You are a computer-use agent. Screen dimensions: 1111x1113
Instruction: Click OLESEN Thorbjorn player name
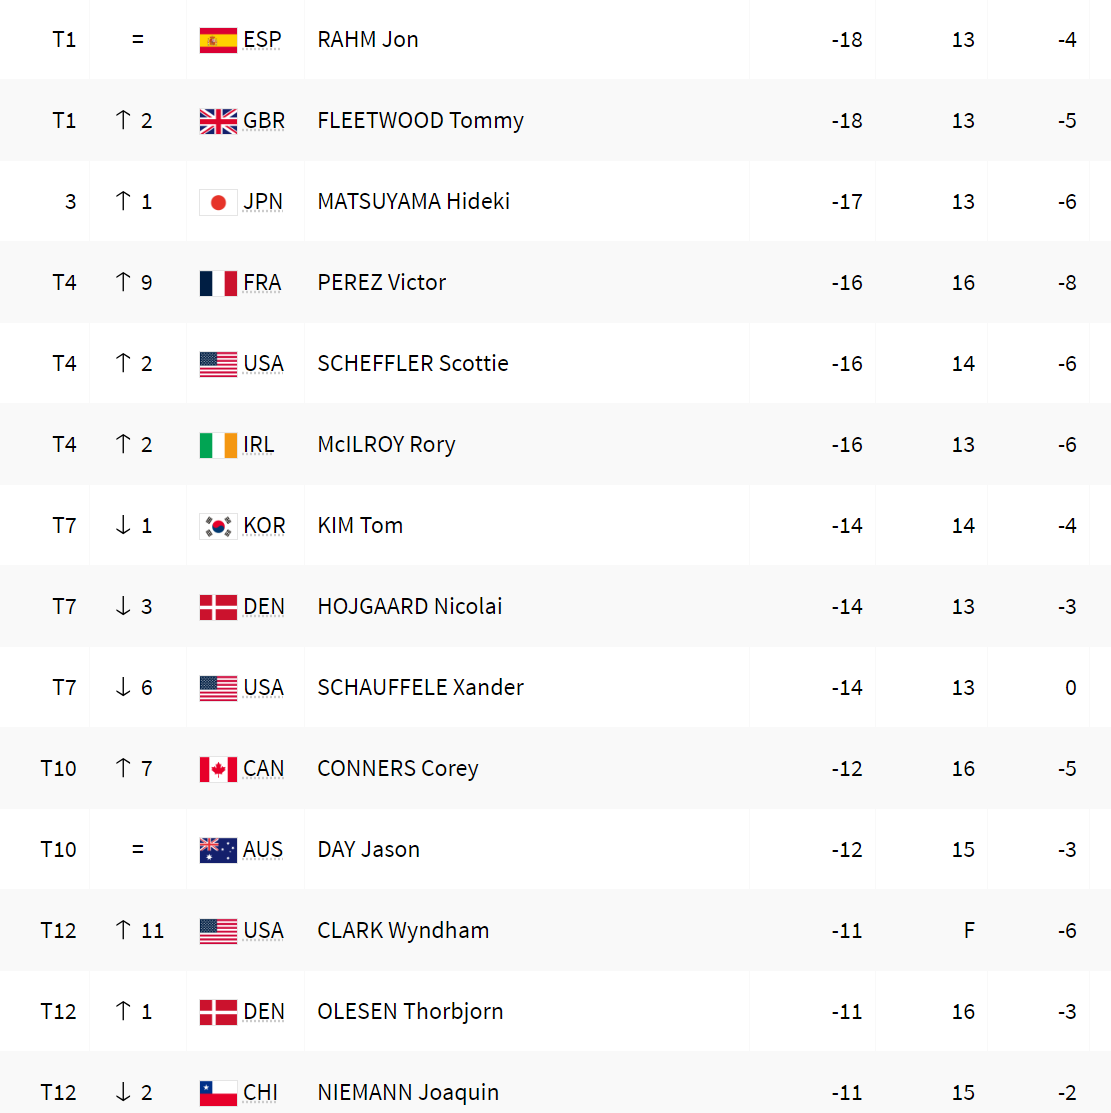point(410,1011)
